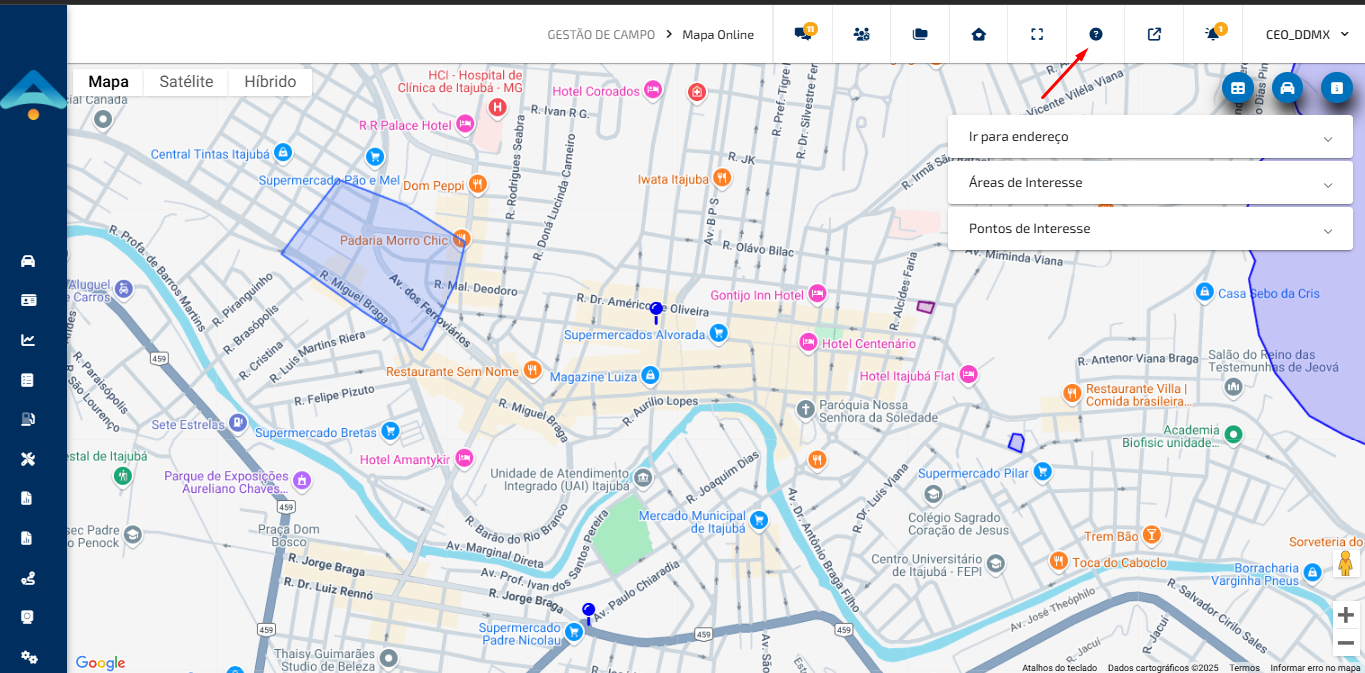Screen dimensions: 1365x673
Task: Click the Magazine Luiza map pin
Action: (x=650, y=374)
